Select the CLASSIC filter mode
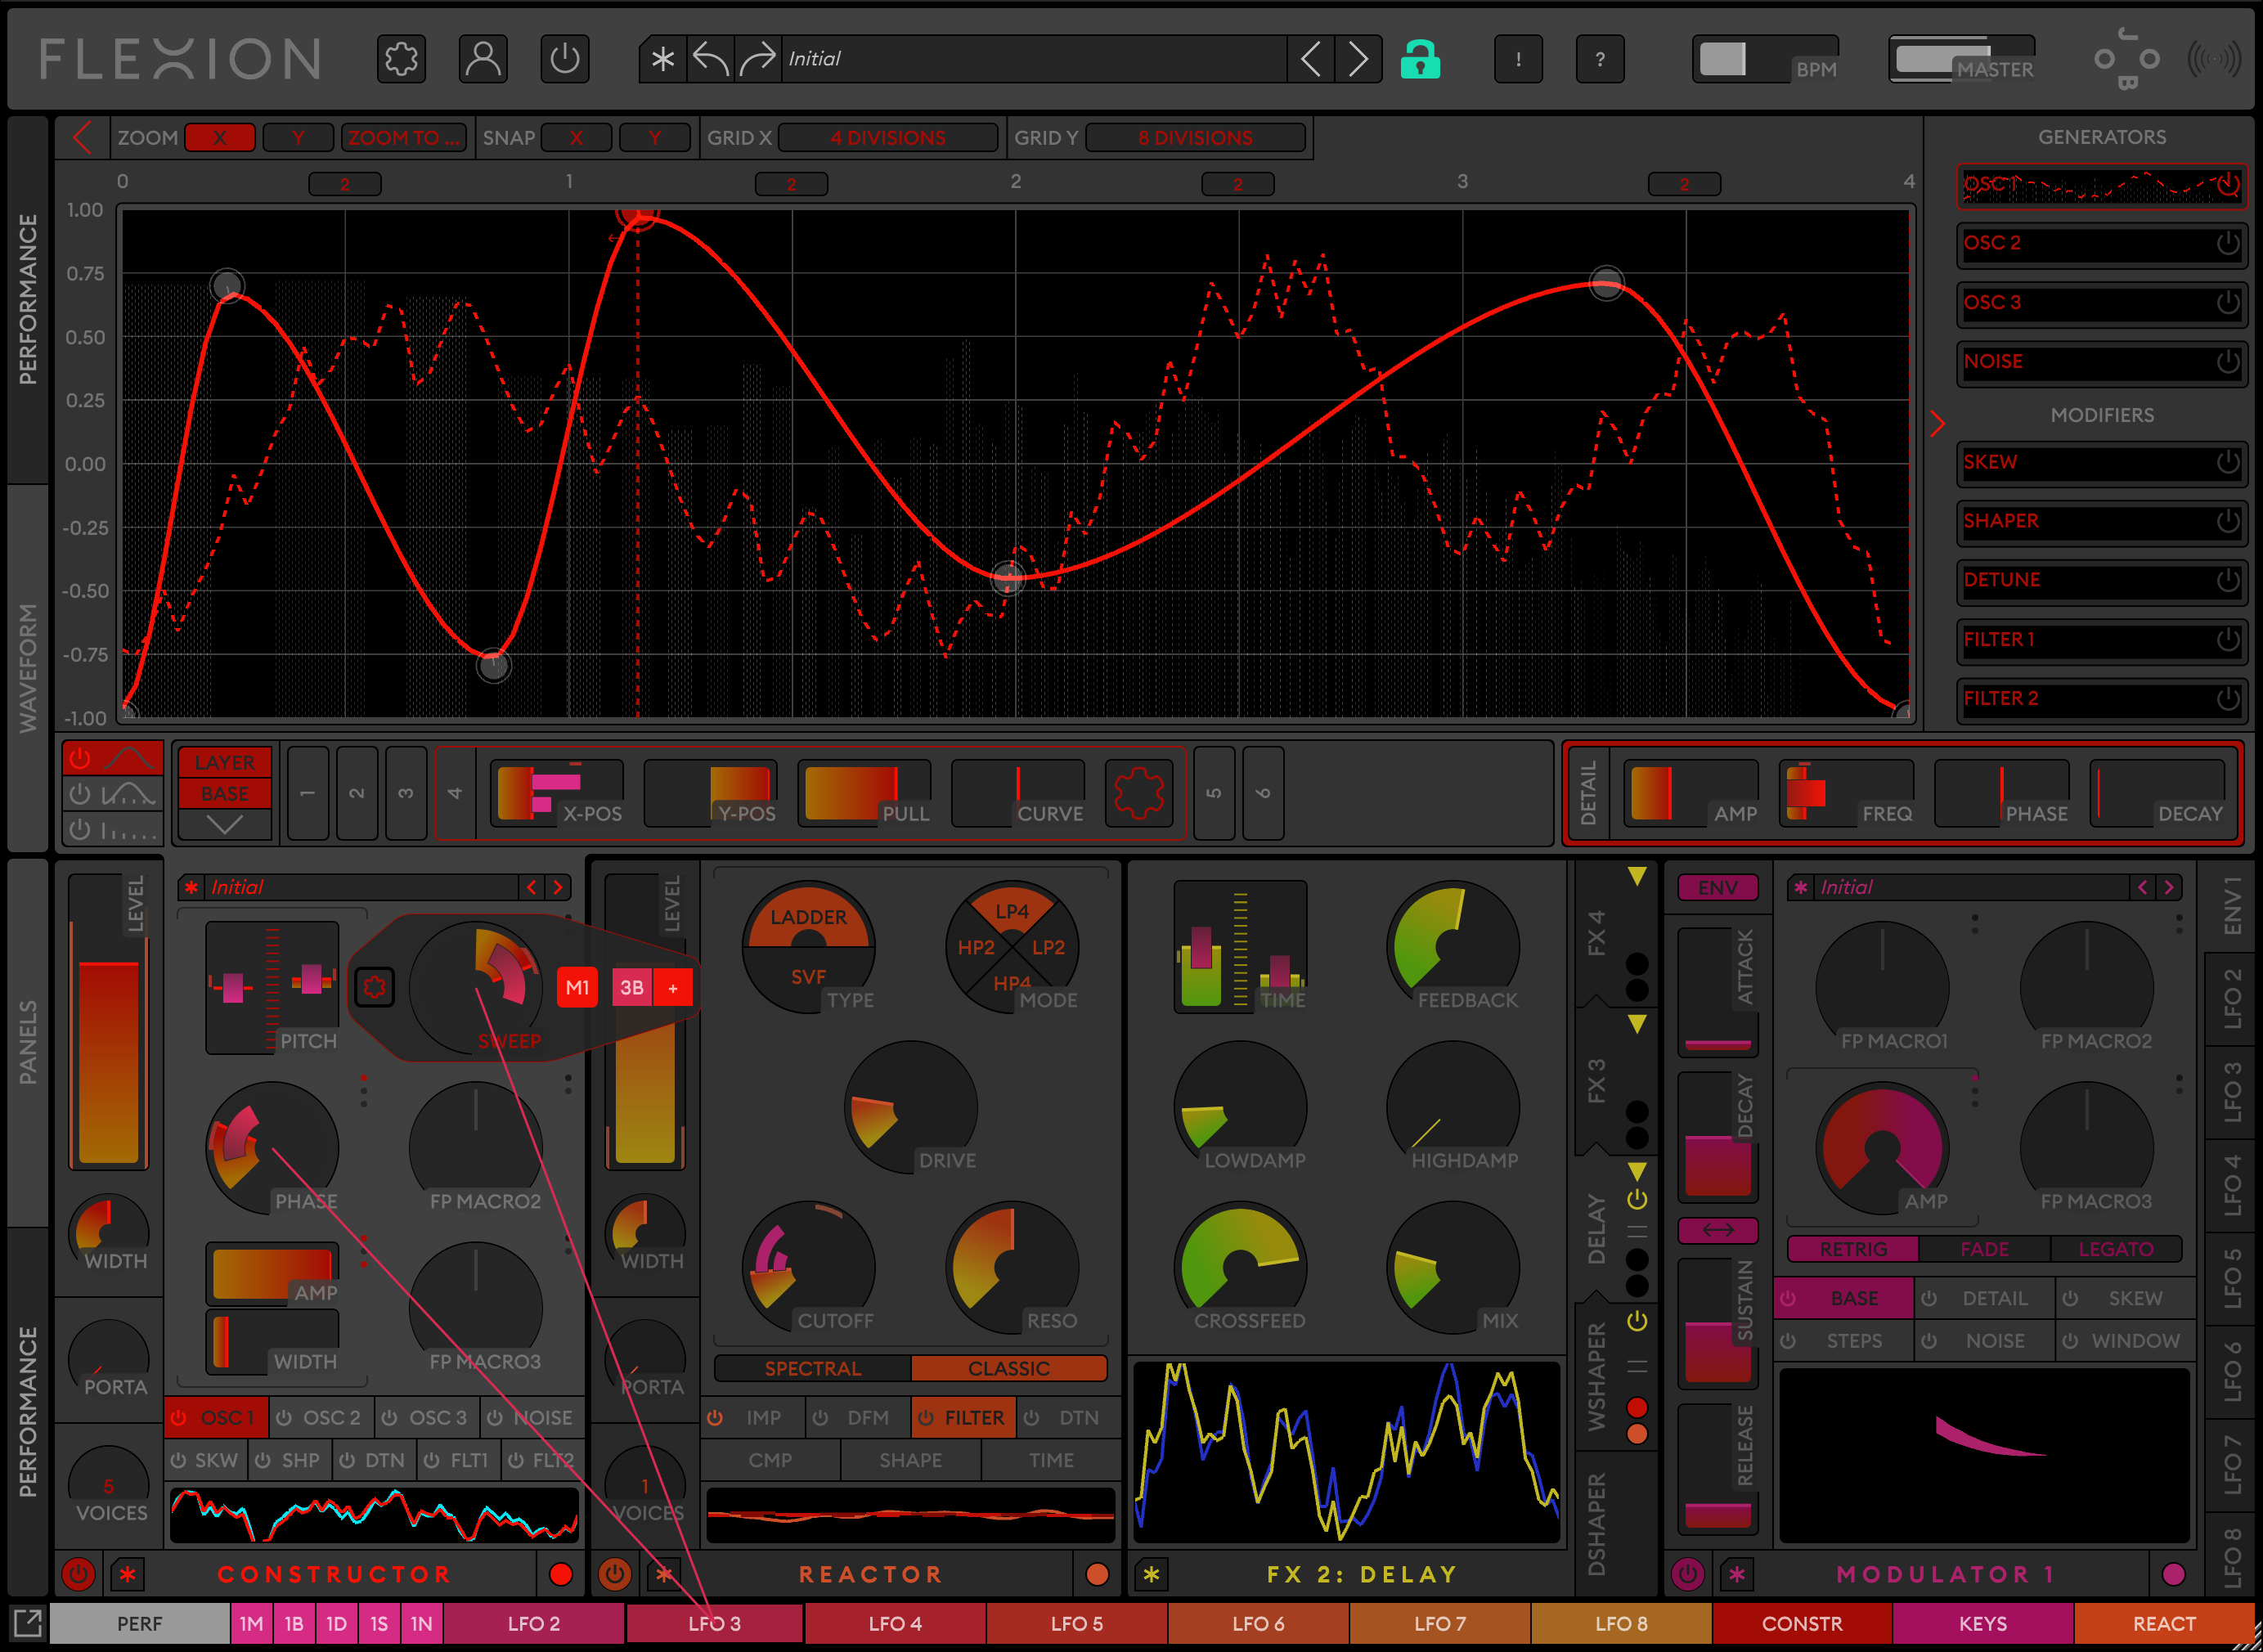 [1009, 1368]
